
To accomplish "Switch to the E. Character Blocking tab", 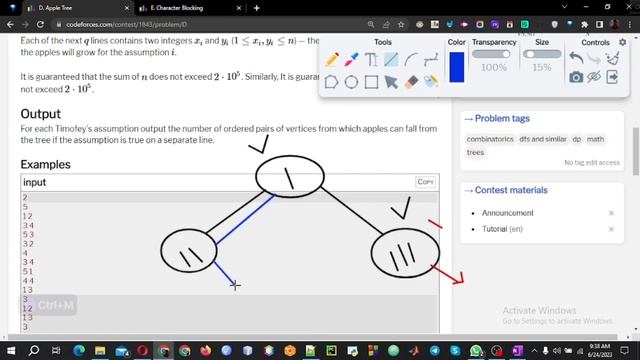I will click(x=190, y=8).
